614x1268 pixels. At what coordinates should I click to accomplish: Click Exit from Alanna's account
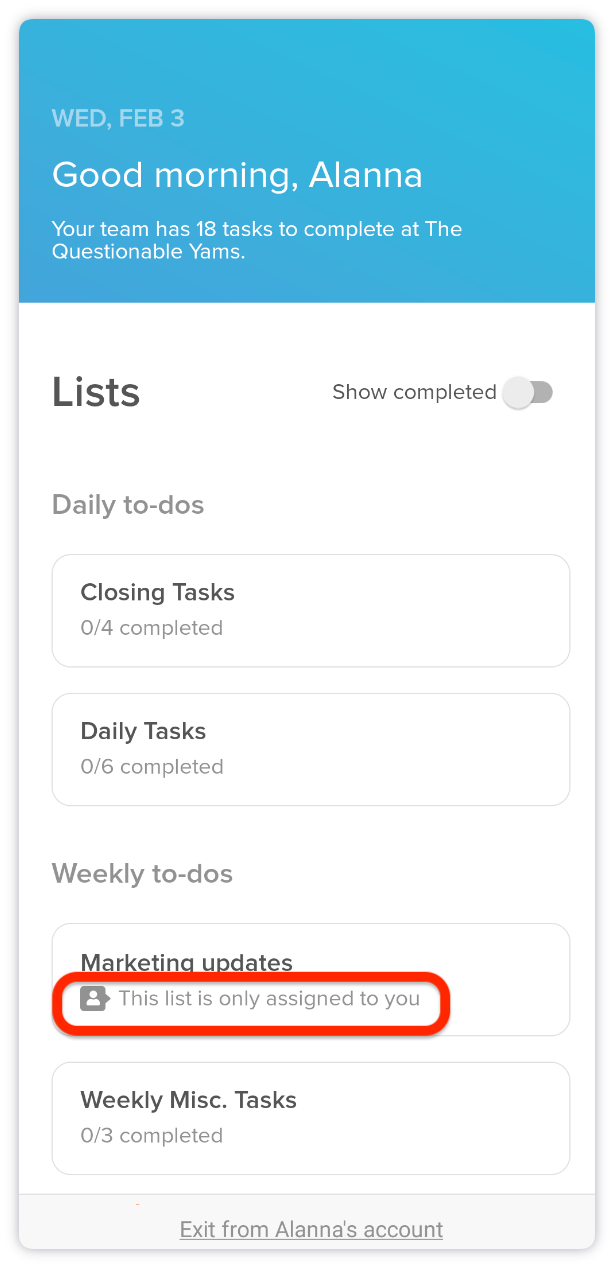click(310, 1229)
